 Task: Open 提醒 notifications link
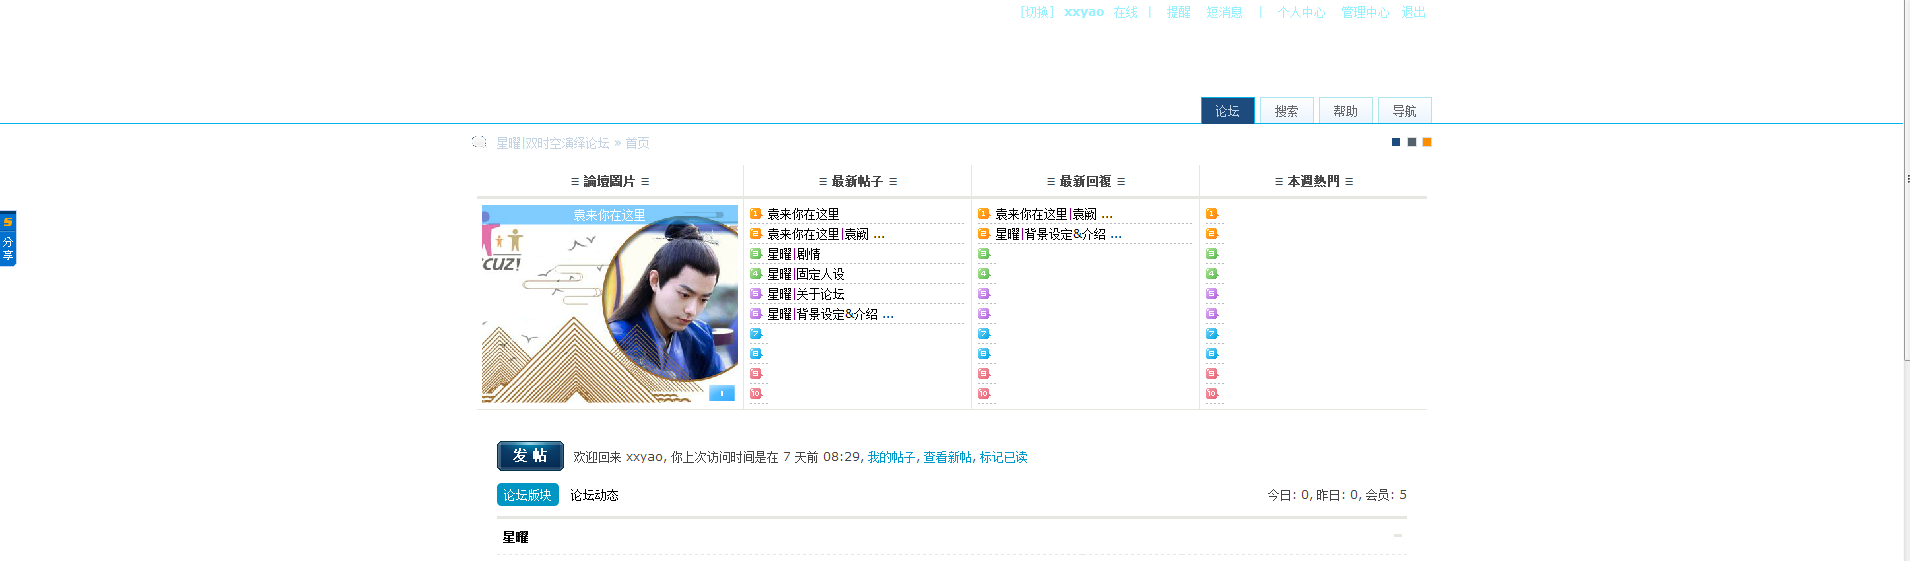pos(1179,12)
